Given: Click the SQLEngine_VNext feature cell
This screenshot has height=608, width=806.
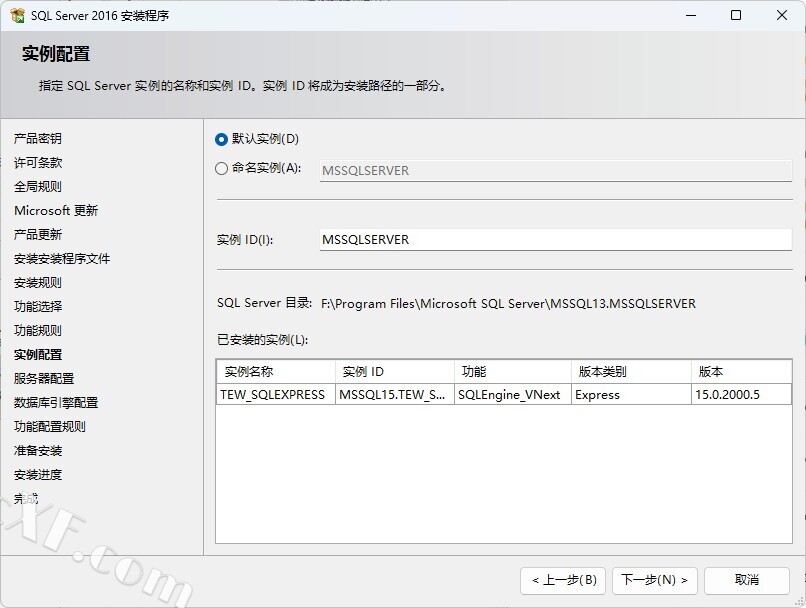Looking at the screenshot, I should [x=513, y=395].
